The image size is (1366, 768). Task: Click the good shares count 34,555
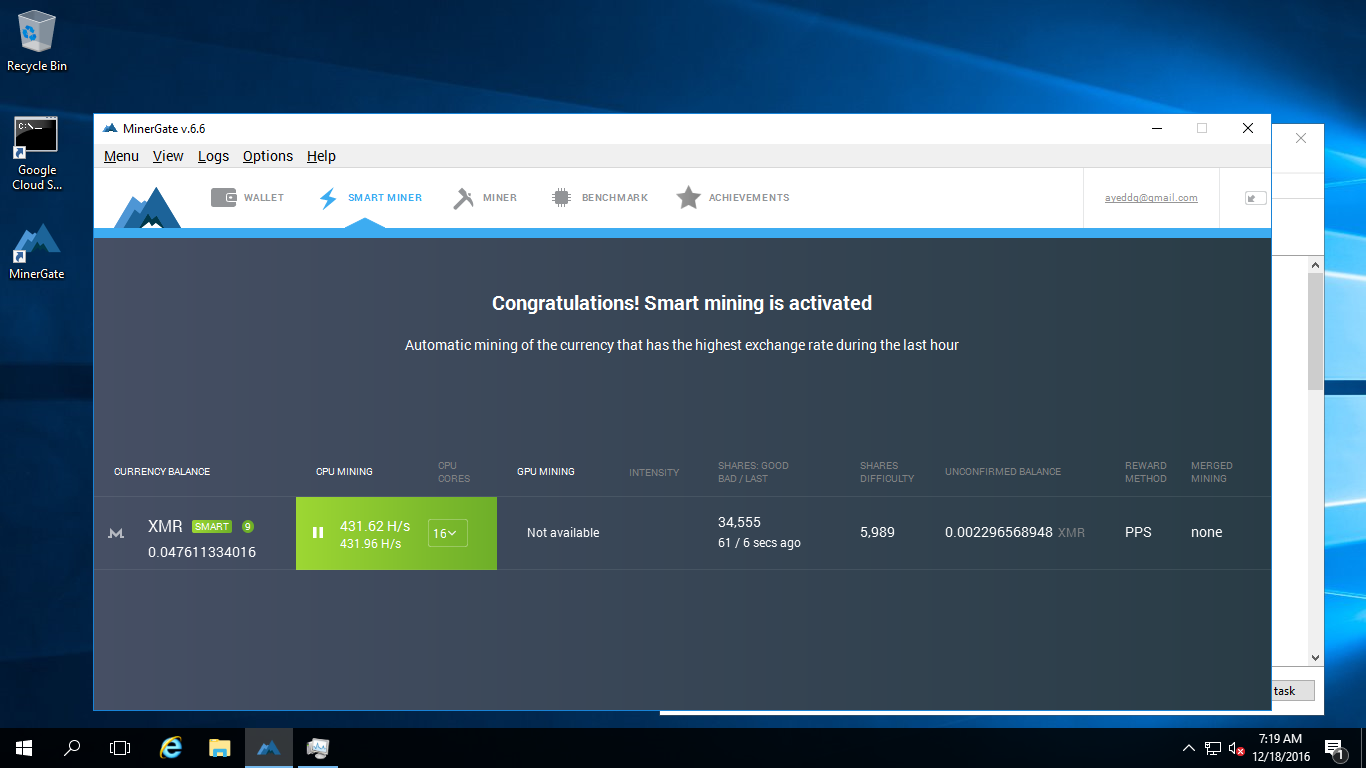tap(739, 523)
